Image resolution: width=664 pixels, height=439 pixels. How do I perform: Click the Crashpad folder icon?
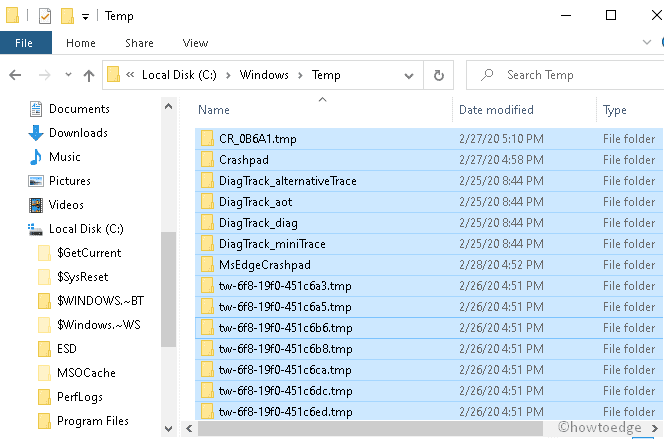point(207,159)
